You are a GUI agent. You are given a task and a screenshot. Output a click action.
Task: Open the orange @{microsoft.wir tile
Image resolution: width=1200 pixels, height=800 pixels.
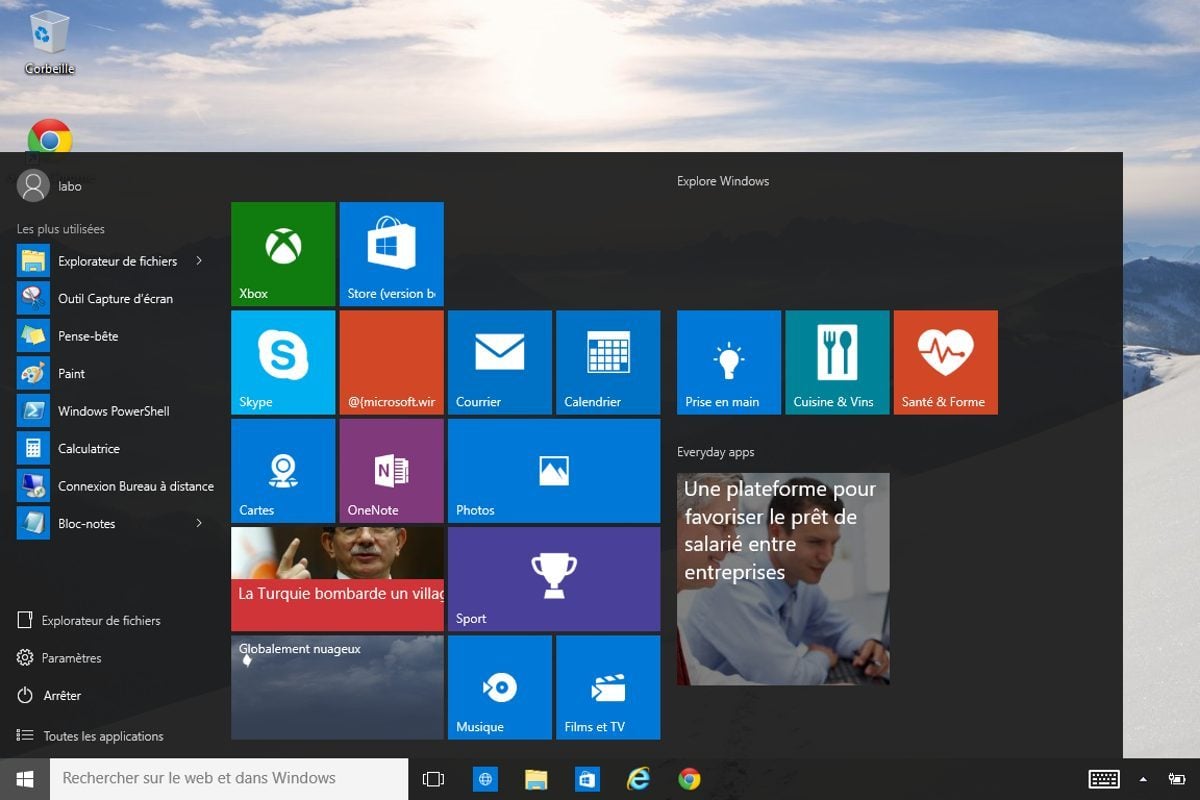point(391,362)
